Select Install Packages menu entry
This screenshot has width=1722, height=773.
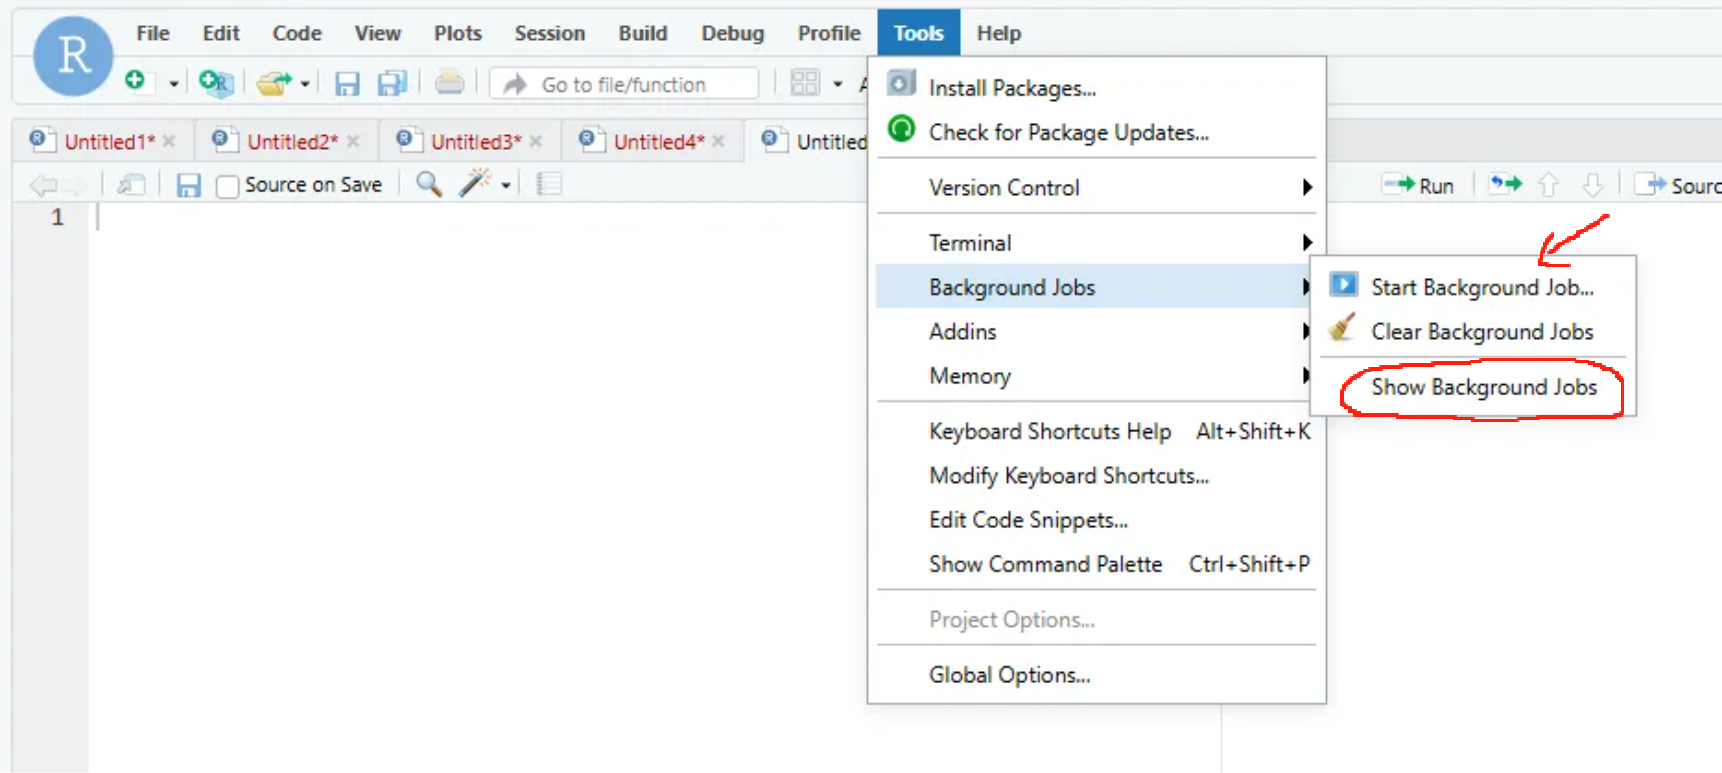[1011, 88]
